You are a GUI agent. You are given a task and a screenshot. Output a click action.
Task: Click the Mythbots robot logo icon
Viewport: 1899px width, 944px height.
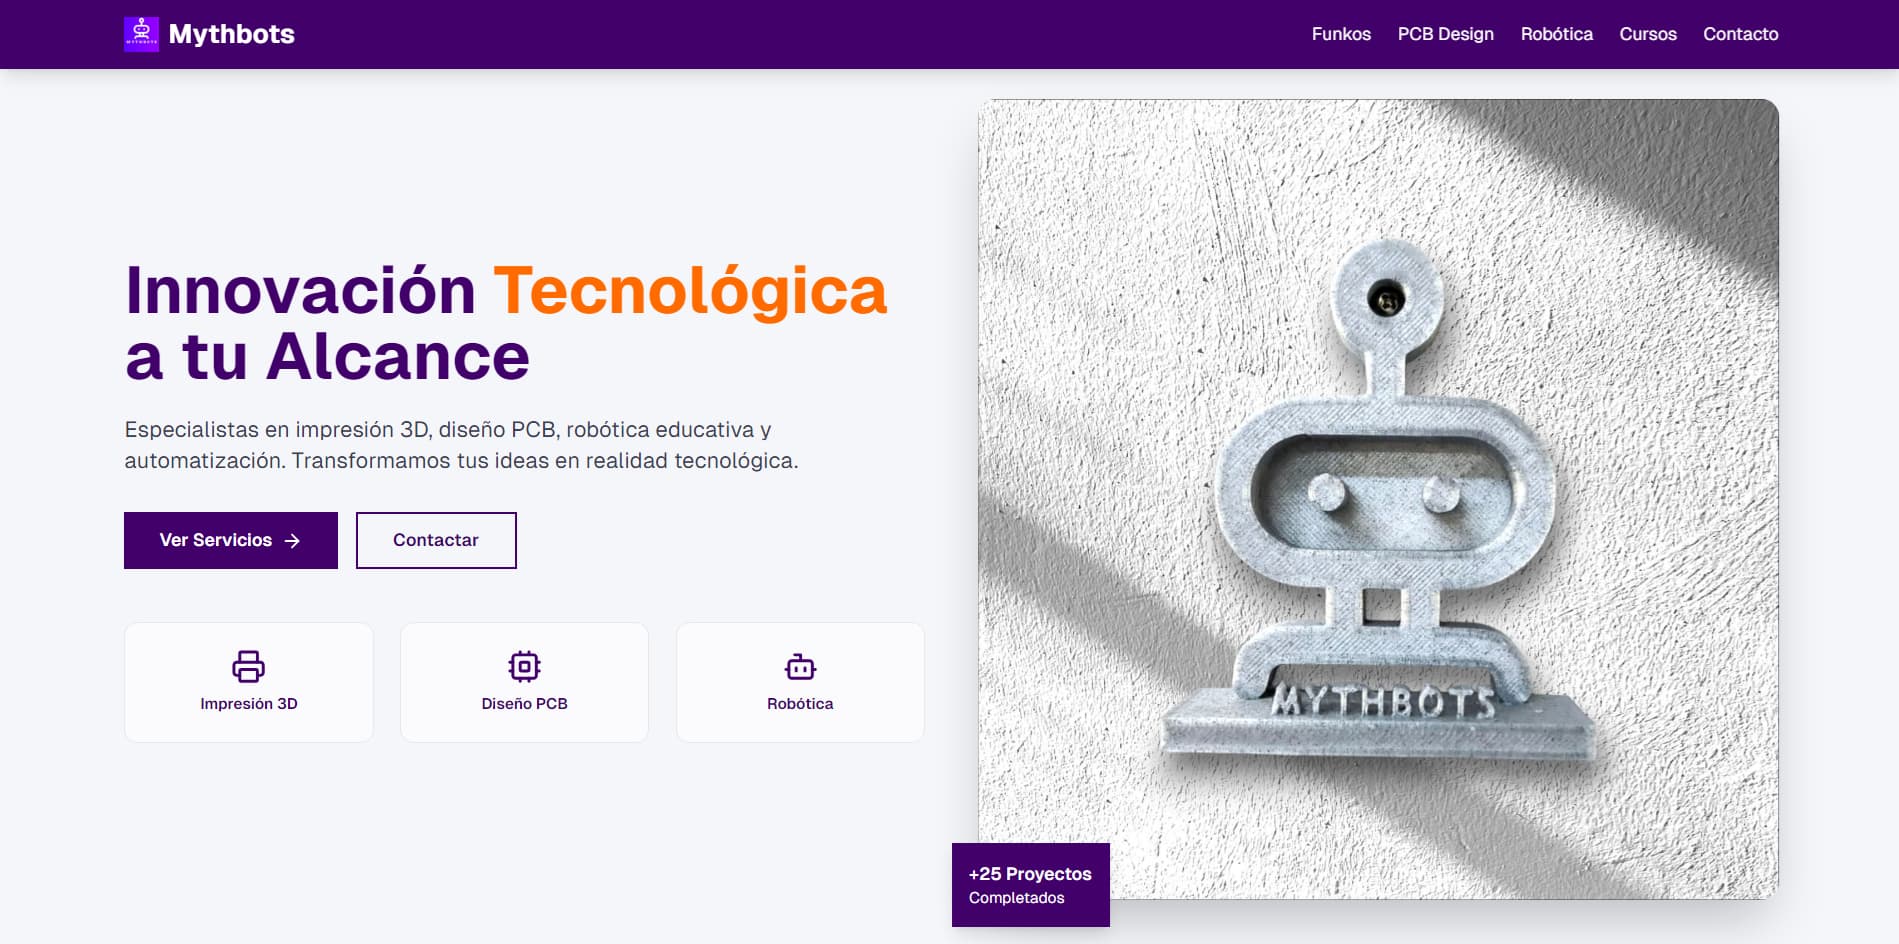pos(141,34)
